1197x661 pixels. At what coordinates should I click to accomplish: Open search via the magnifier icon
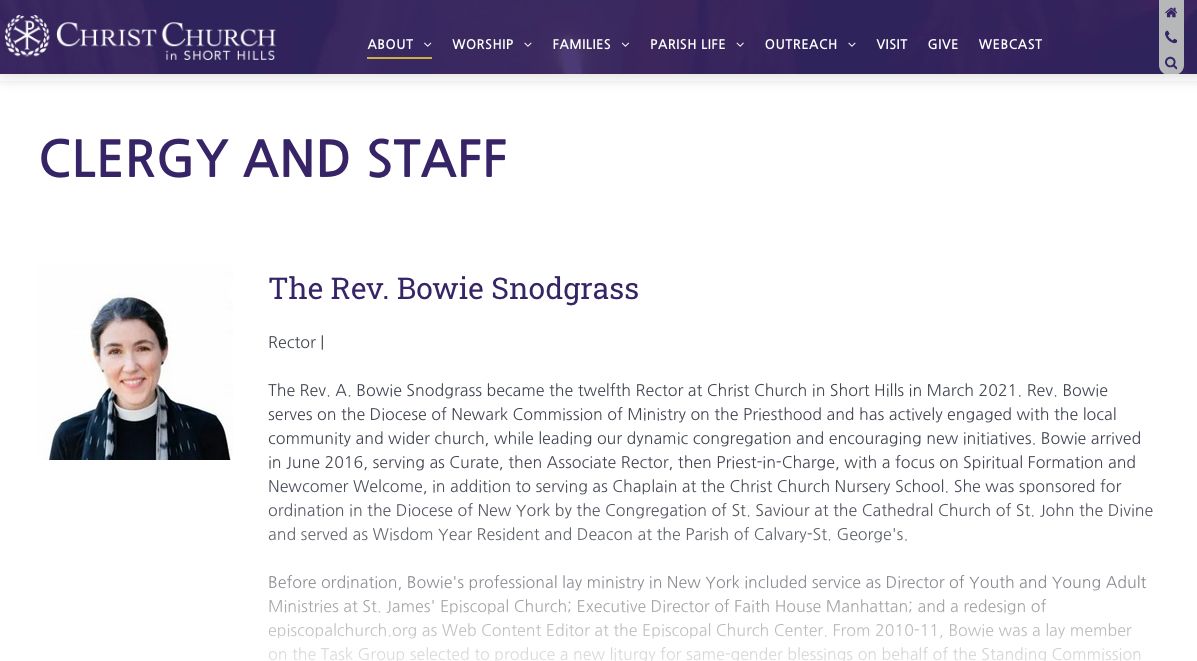[1170, 63]
